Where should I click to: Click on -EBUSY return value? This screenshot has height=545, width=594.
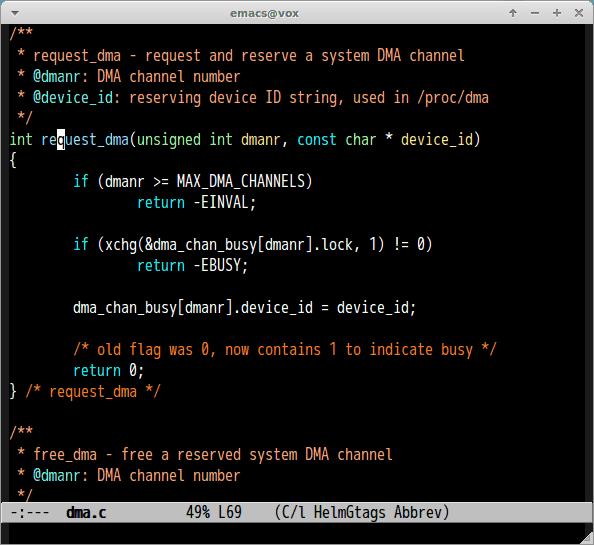pos(217,265)
